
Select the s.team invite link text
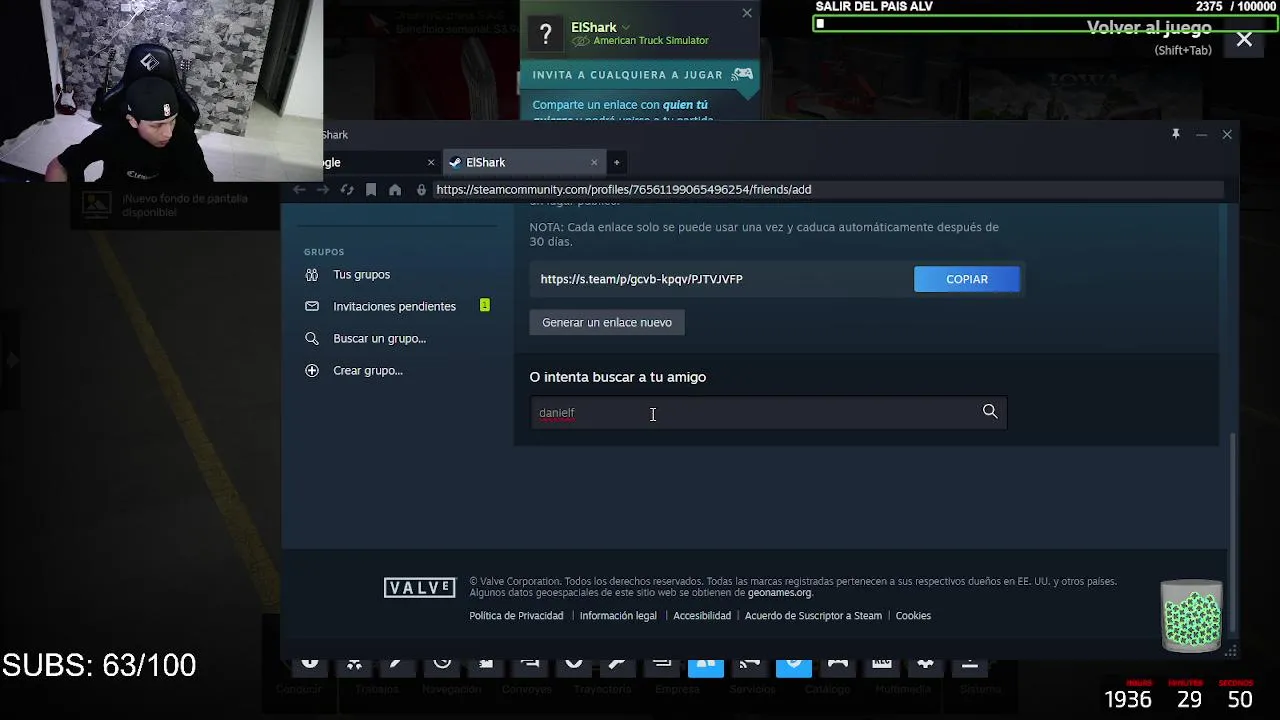click(x=641, y=279)
